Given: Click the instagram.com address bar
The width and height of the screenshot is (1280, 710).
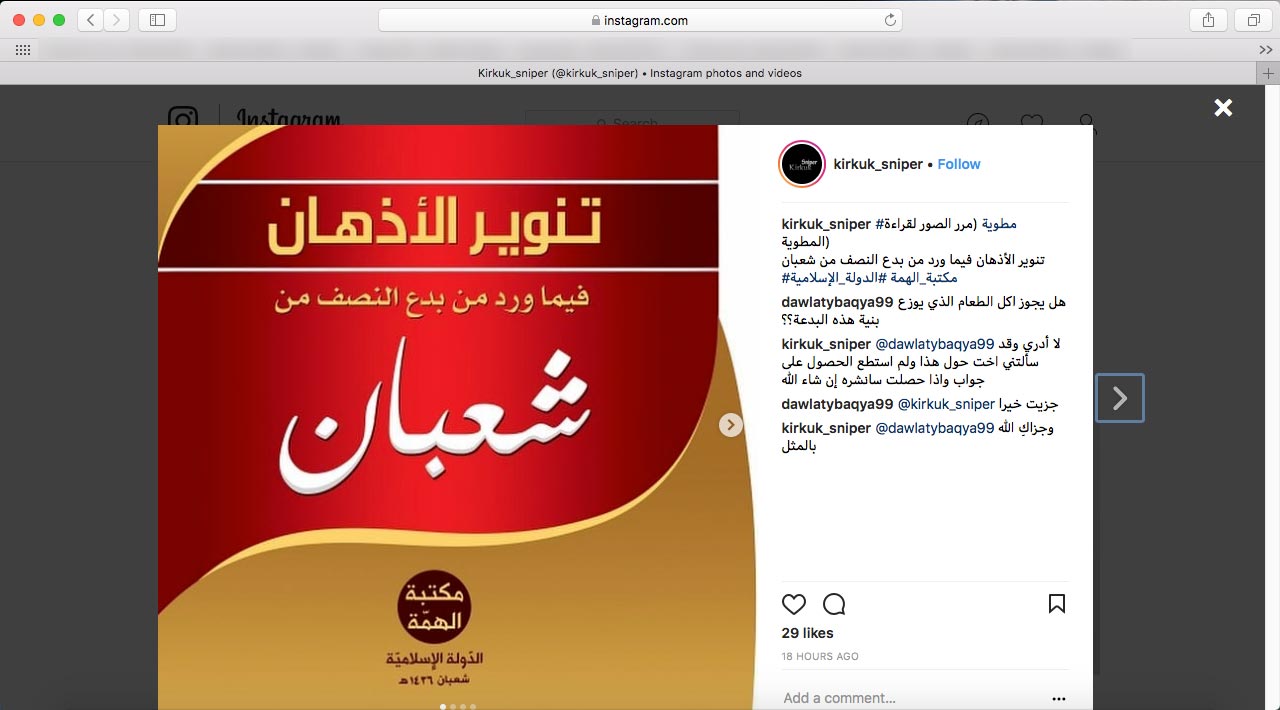Looking at the screenshot, I should click(640, 20).
